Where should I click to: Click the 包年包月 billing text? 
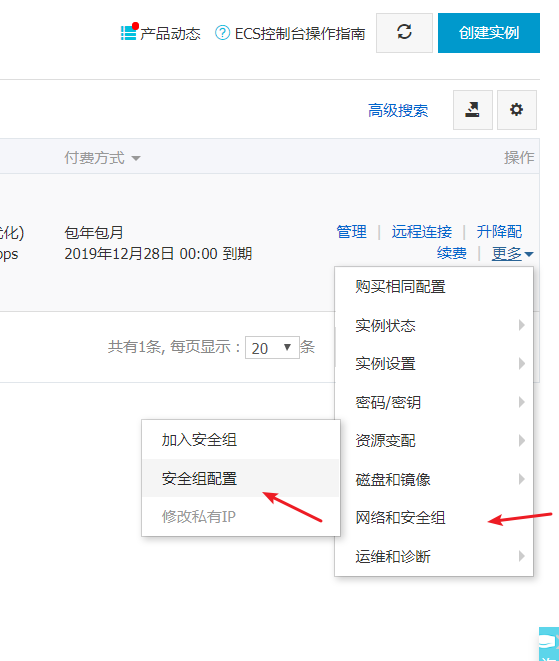tap(94, 232)
